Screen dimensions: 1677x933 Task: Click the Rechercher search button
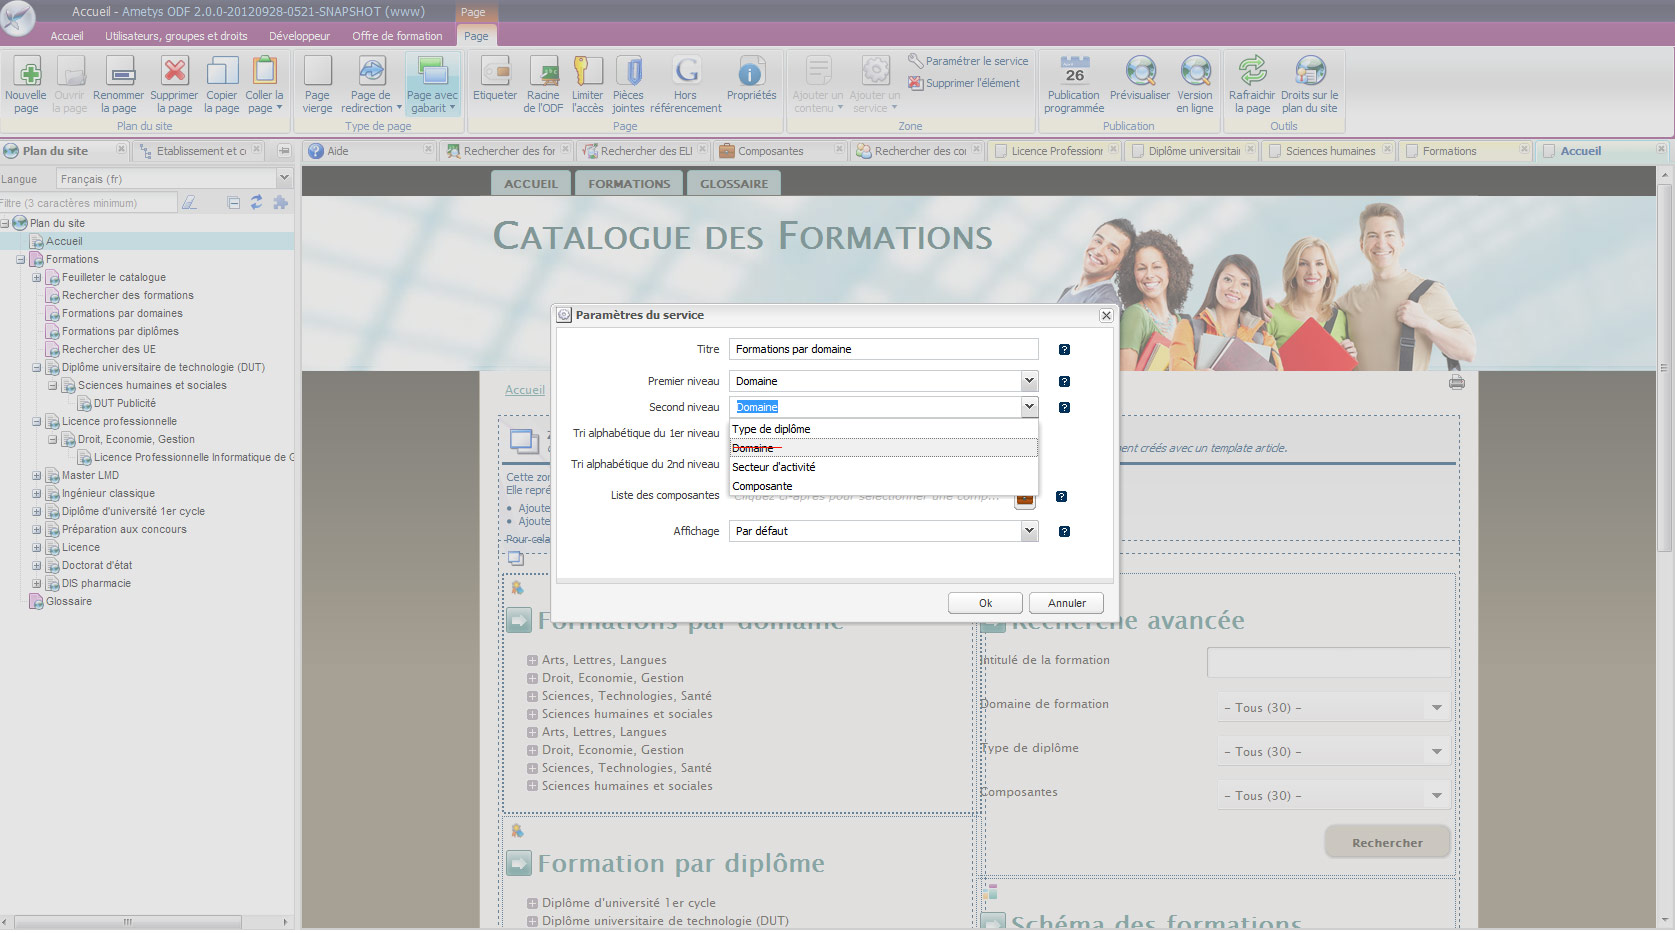1387,843
